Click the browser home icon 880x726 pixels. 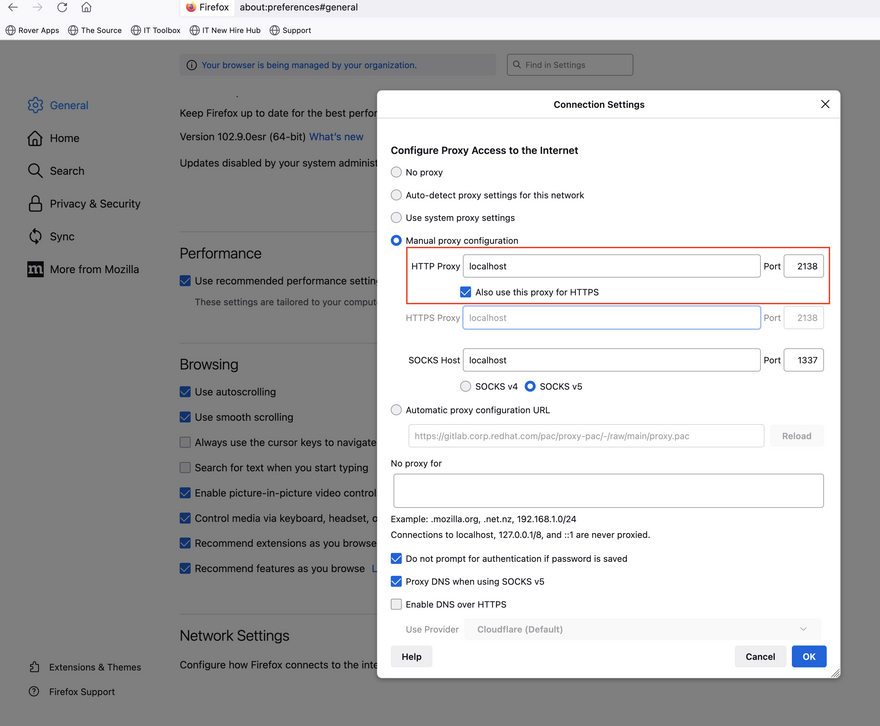tap(87, 7)
